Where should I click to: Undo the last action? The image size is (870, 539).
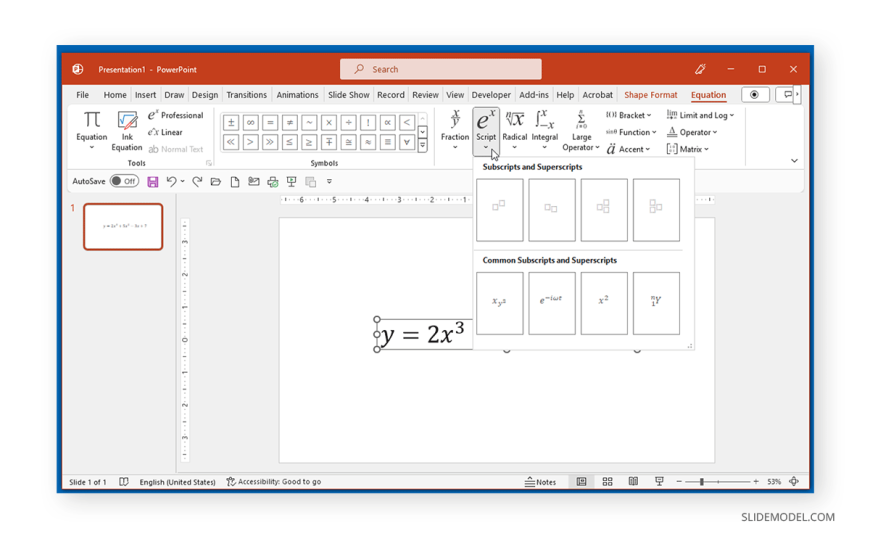(171, 182)
